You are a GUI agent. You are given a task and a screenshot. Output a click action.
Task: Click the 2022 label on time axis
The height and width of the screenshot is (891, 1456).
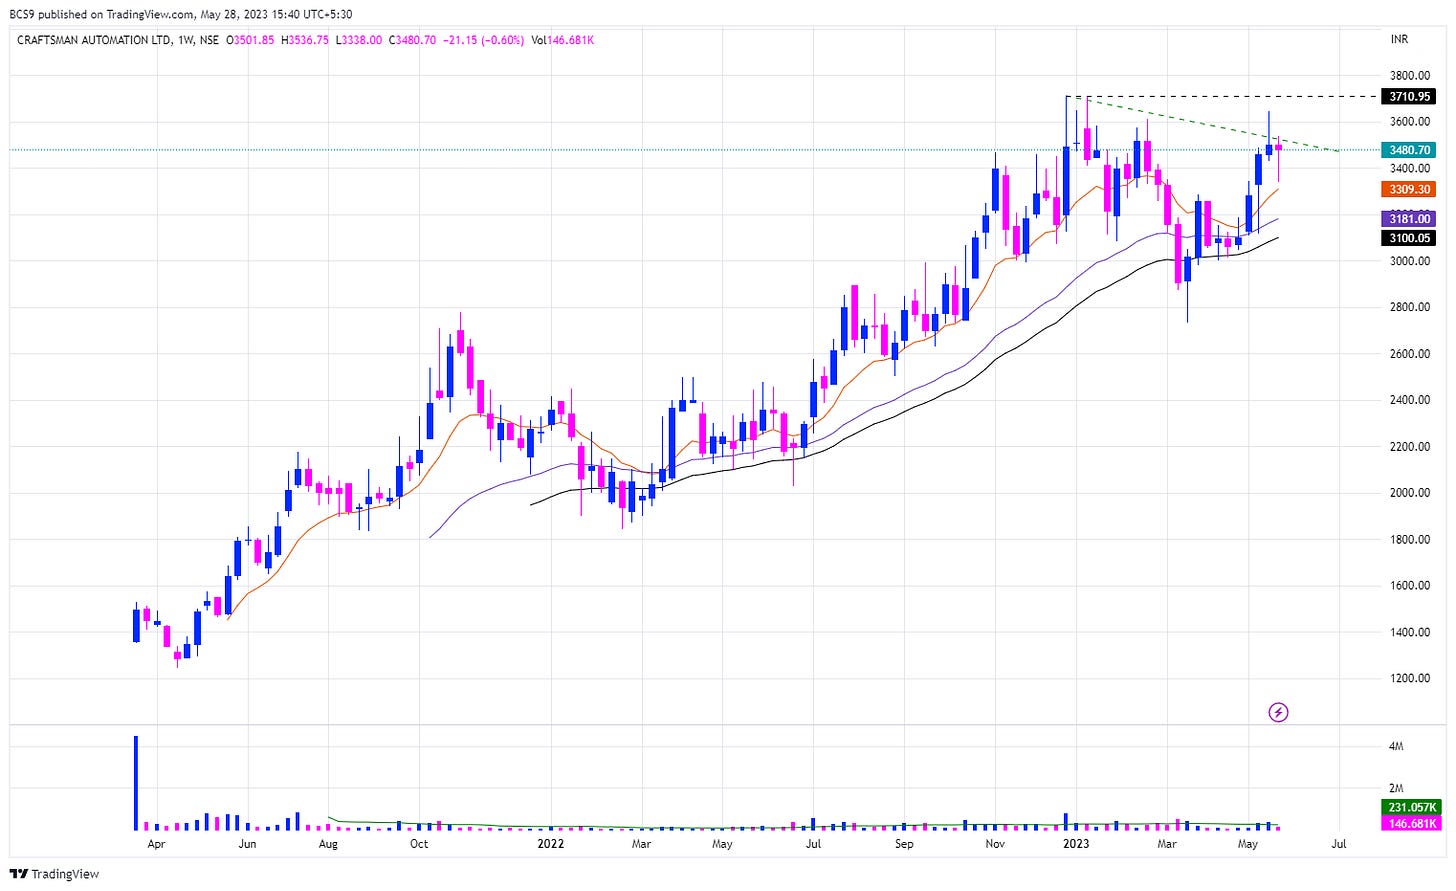point(551,844)
